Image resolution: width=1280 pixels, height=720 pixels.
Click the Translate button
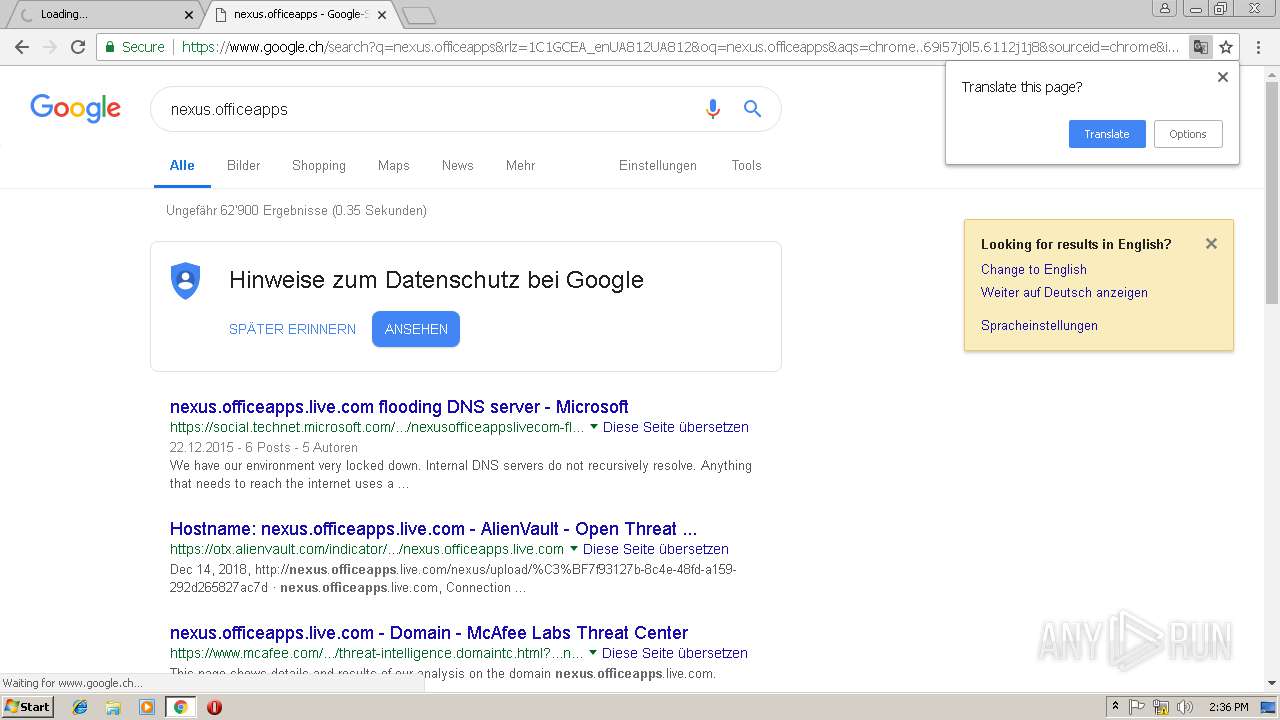tap(1107, 134)
